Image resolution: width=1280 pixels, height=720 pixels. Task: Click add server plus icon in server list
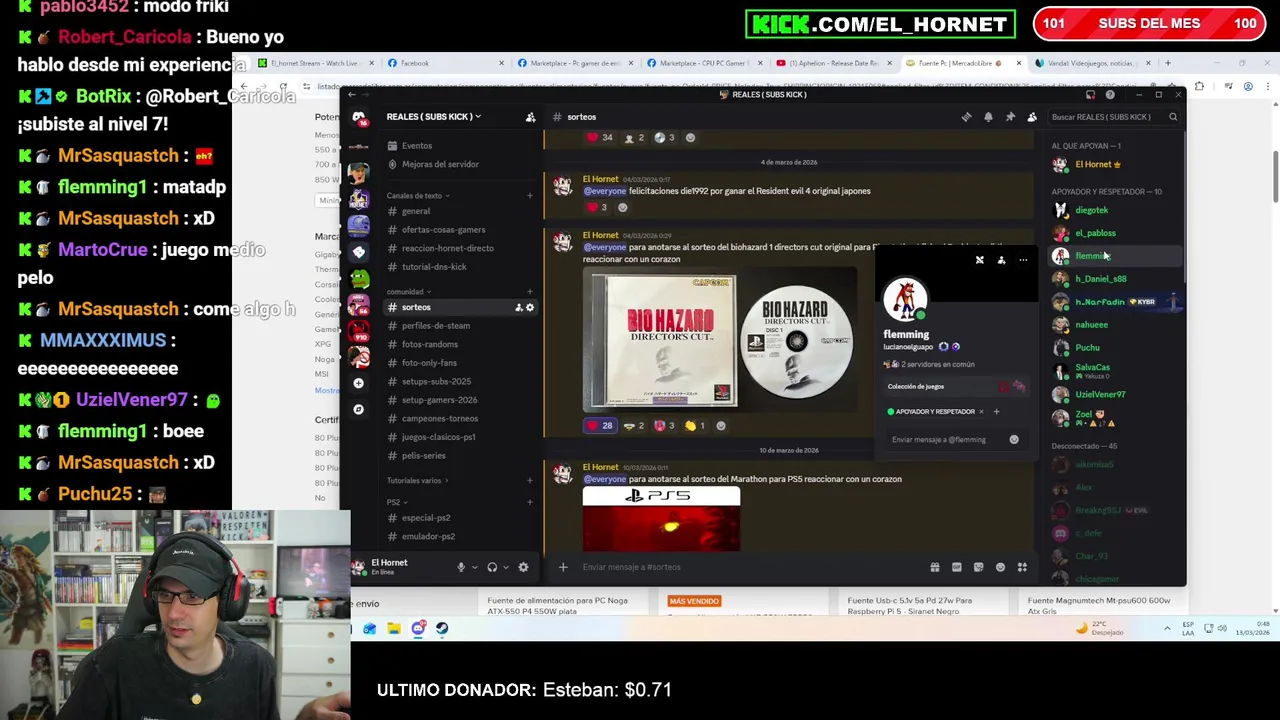click(359, 383)
